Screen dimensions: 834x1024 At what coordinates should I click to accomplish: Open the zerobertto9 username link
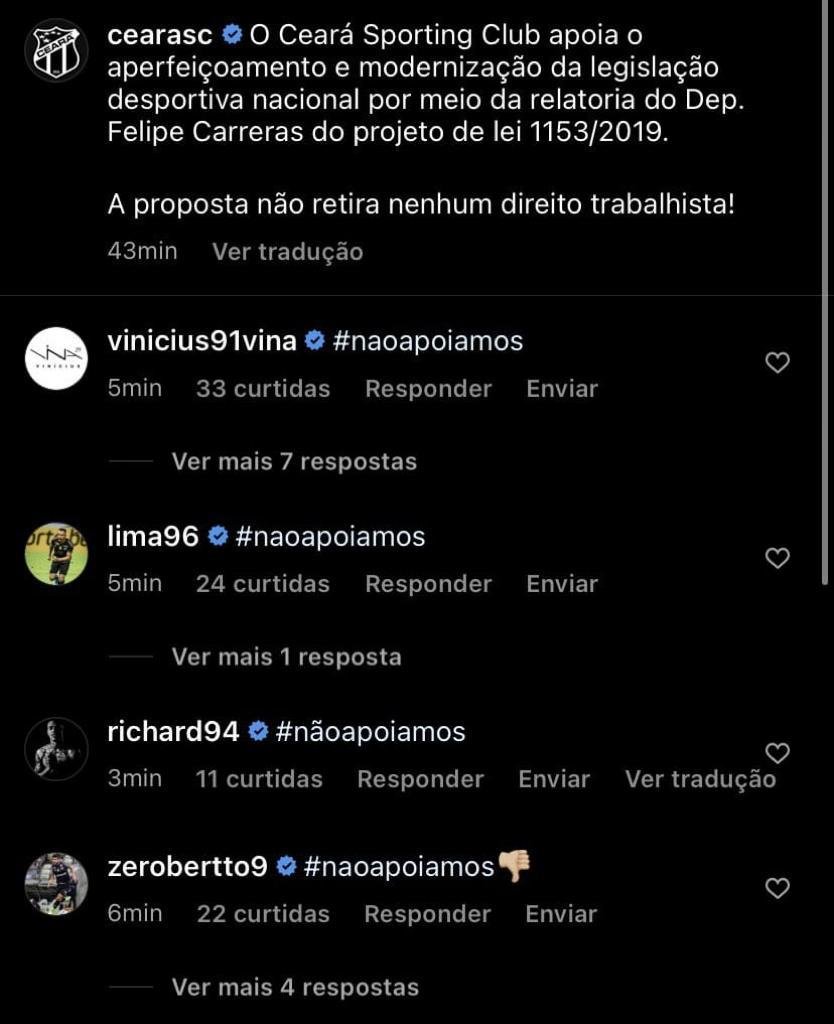[187, 866]
